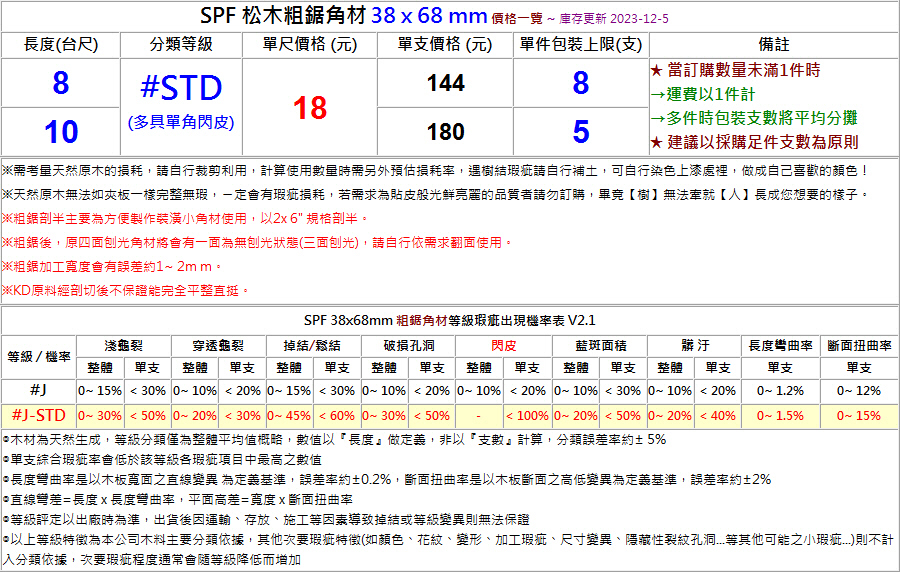900x572 pixels.
Task: Click the 長度(台尺) column header
Action: [x=61, y=45]
